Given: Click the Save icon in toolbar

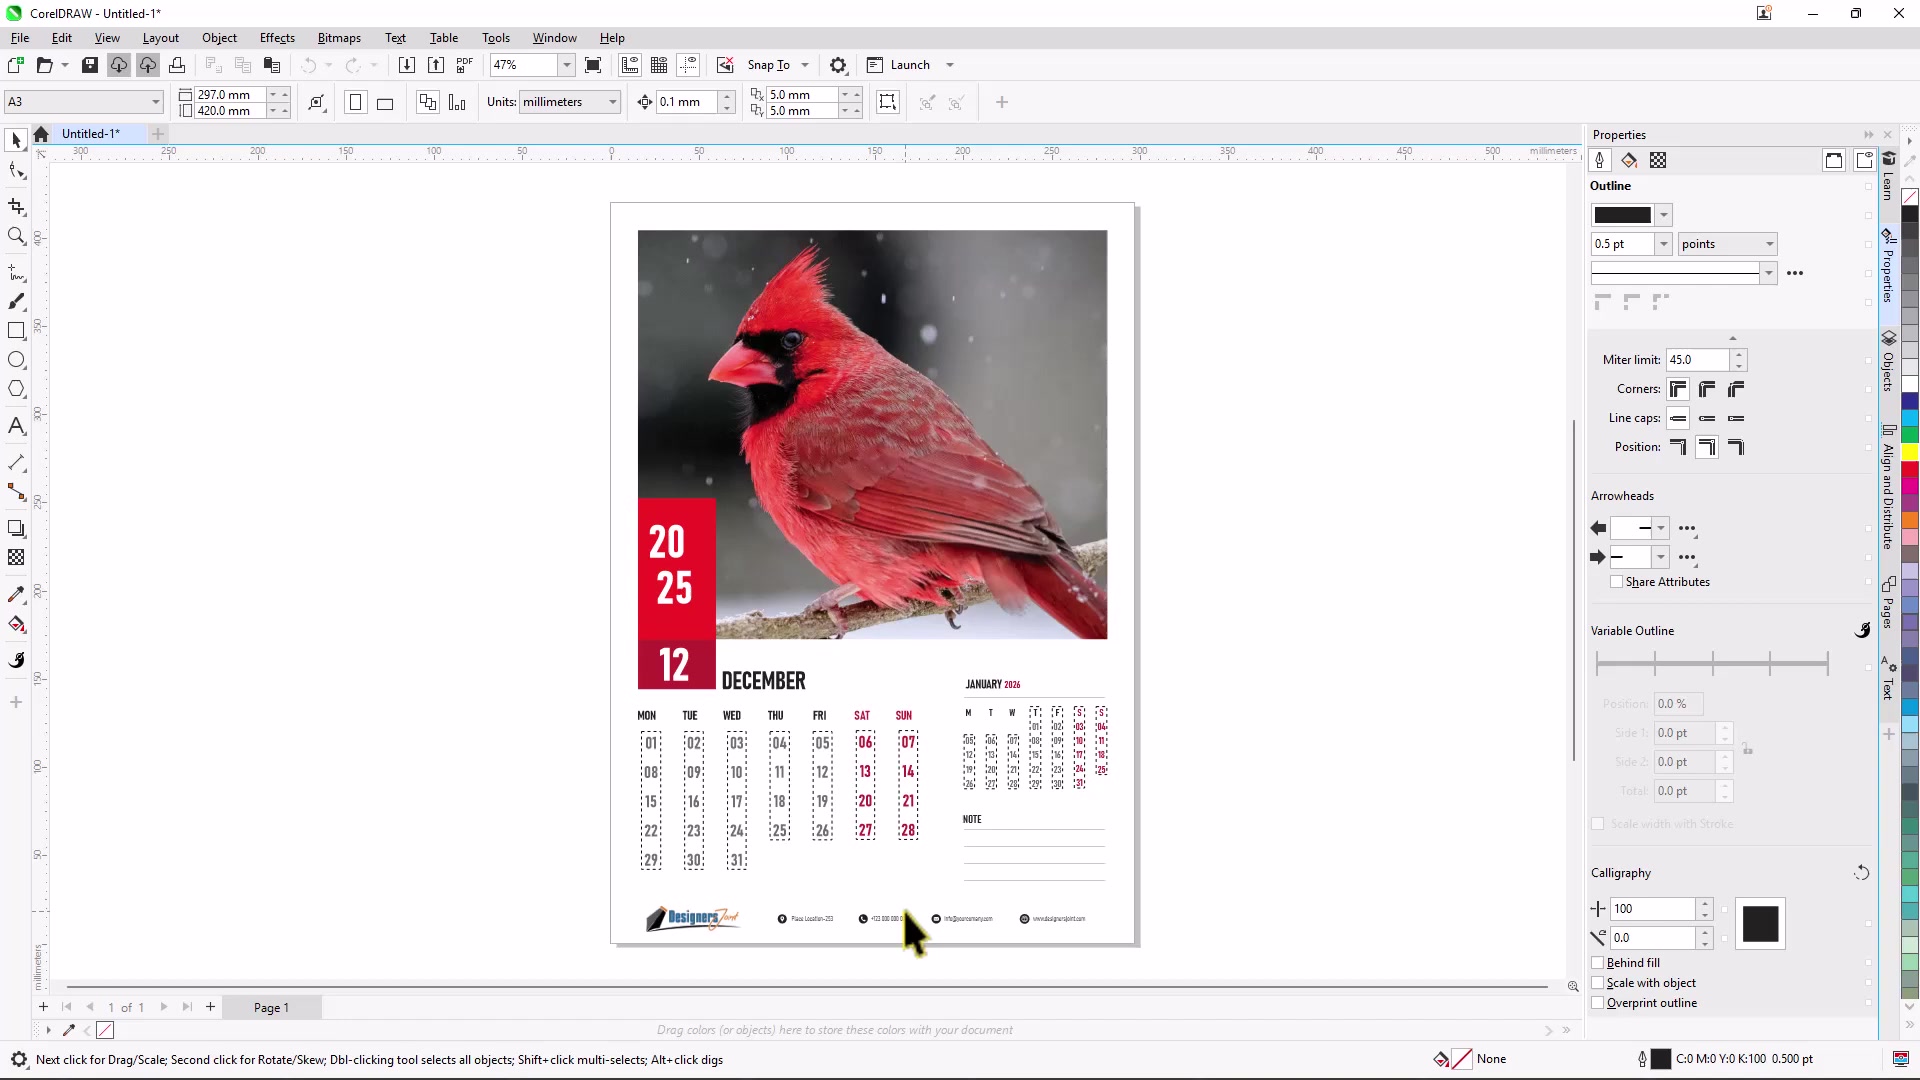Looking at the screenshot, I should pyautogui.click(x=89, y=65).
